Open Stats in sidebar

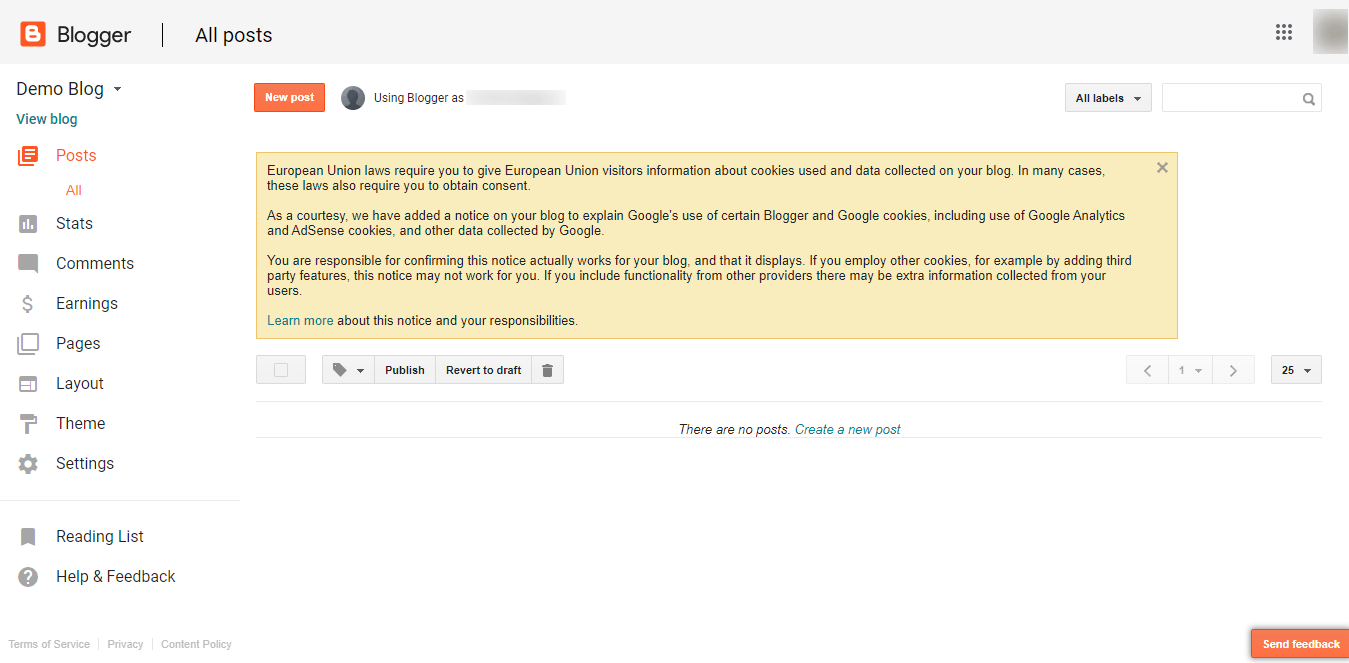coord(74,224)
